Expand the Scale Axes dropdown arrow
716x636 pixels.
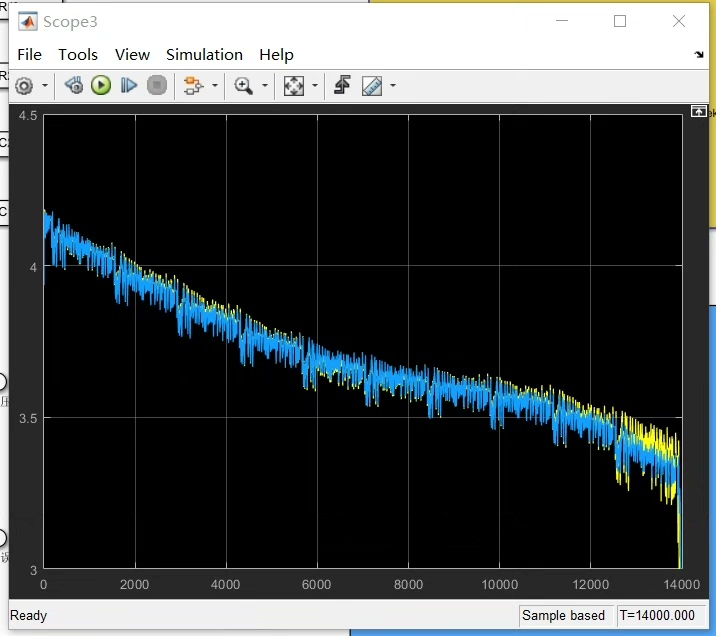coord(315,85)
